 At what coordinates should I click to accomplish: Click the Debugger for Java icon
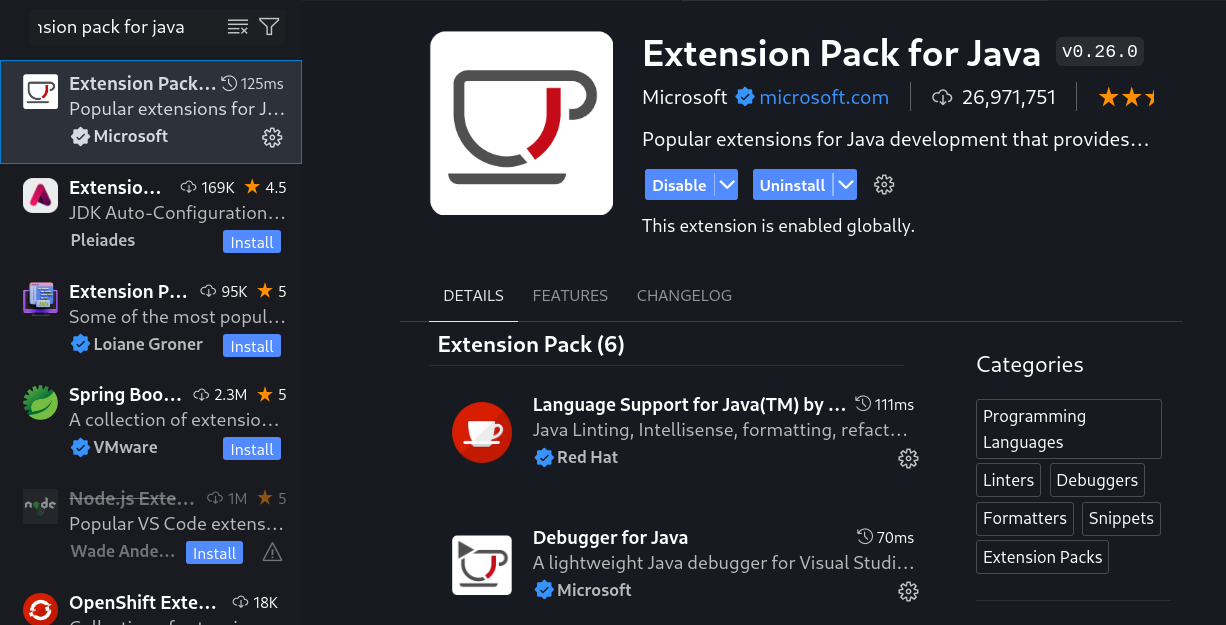click(x=482, y=565)
